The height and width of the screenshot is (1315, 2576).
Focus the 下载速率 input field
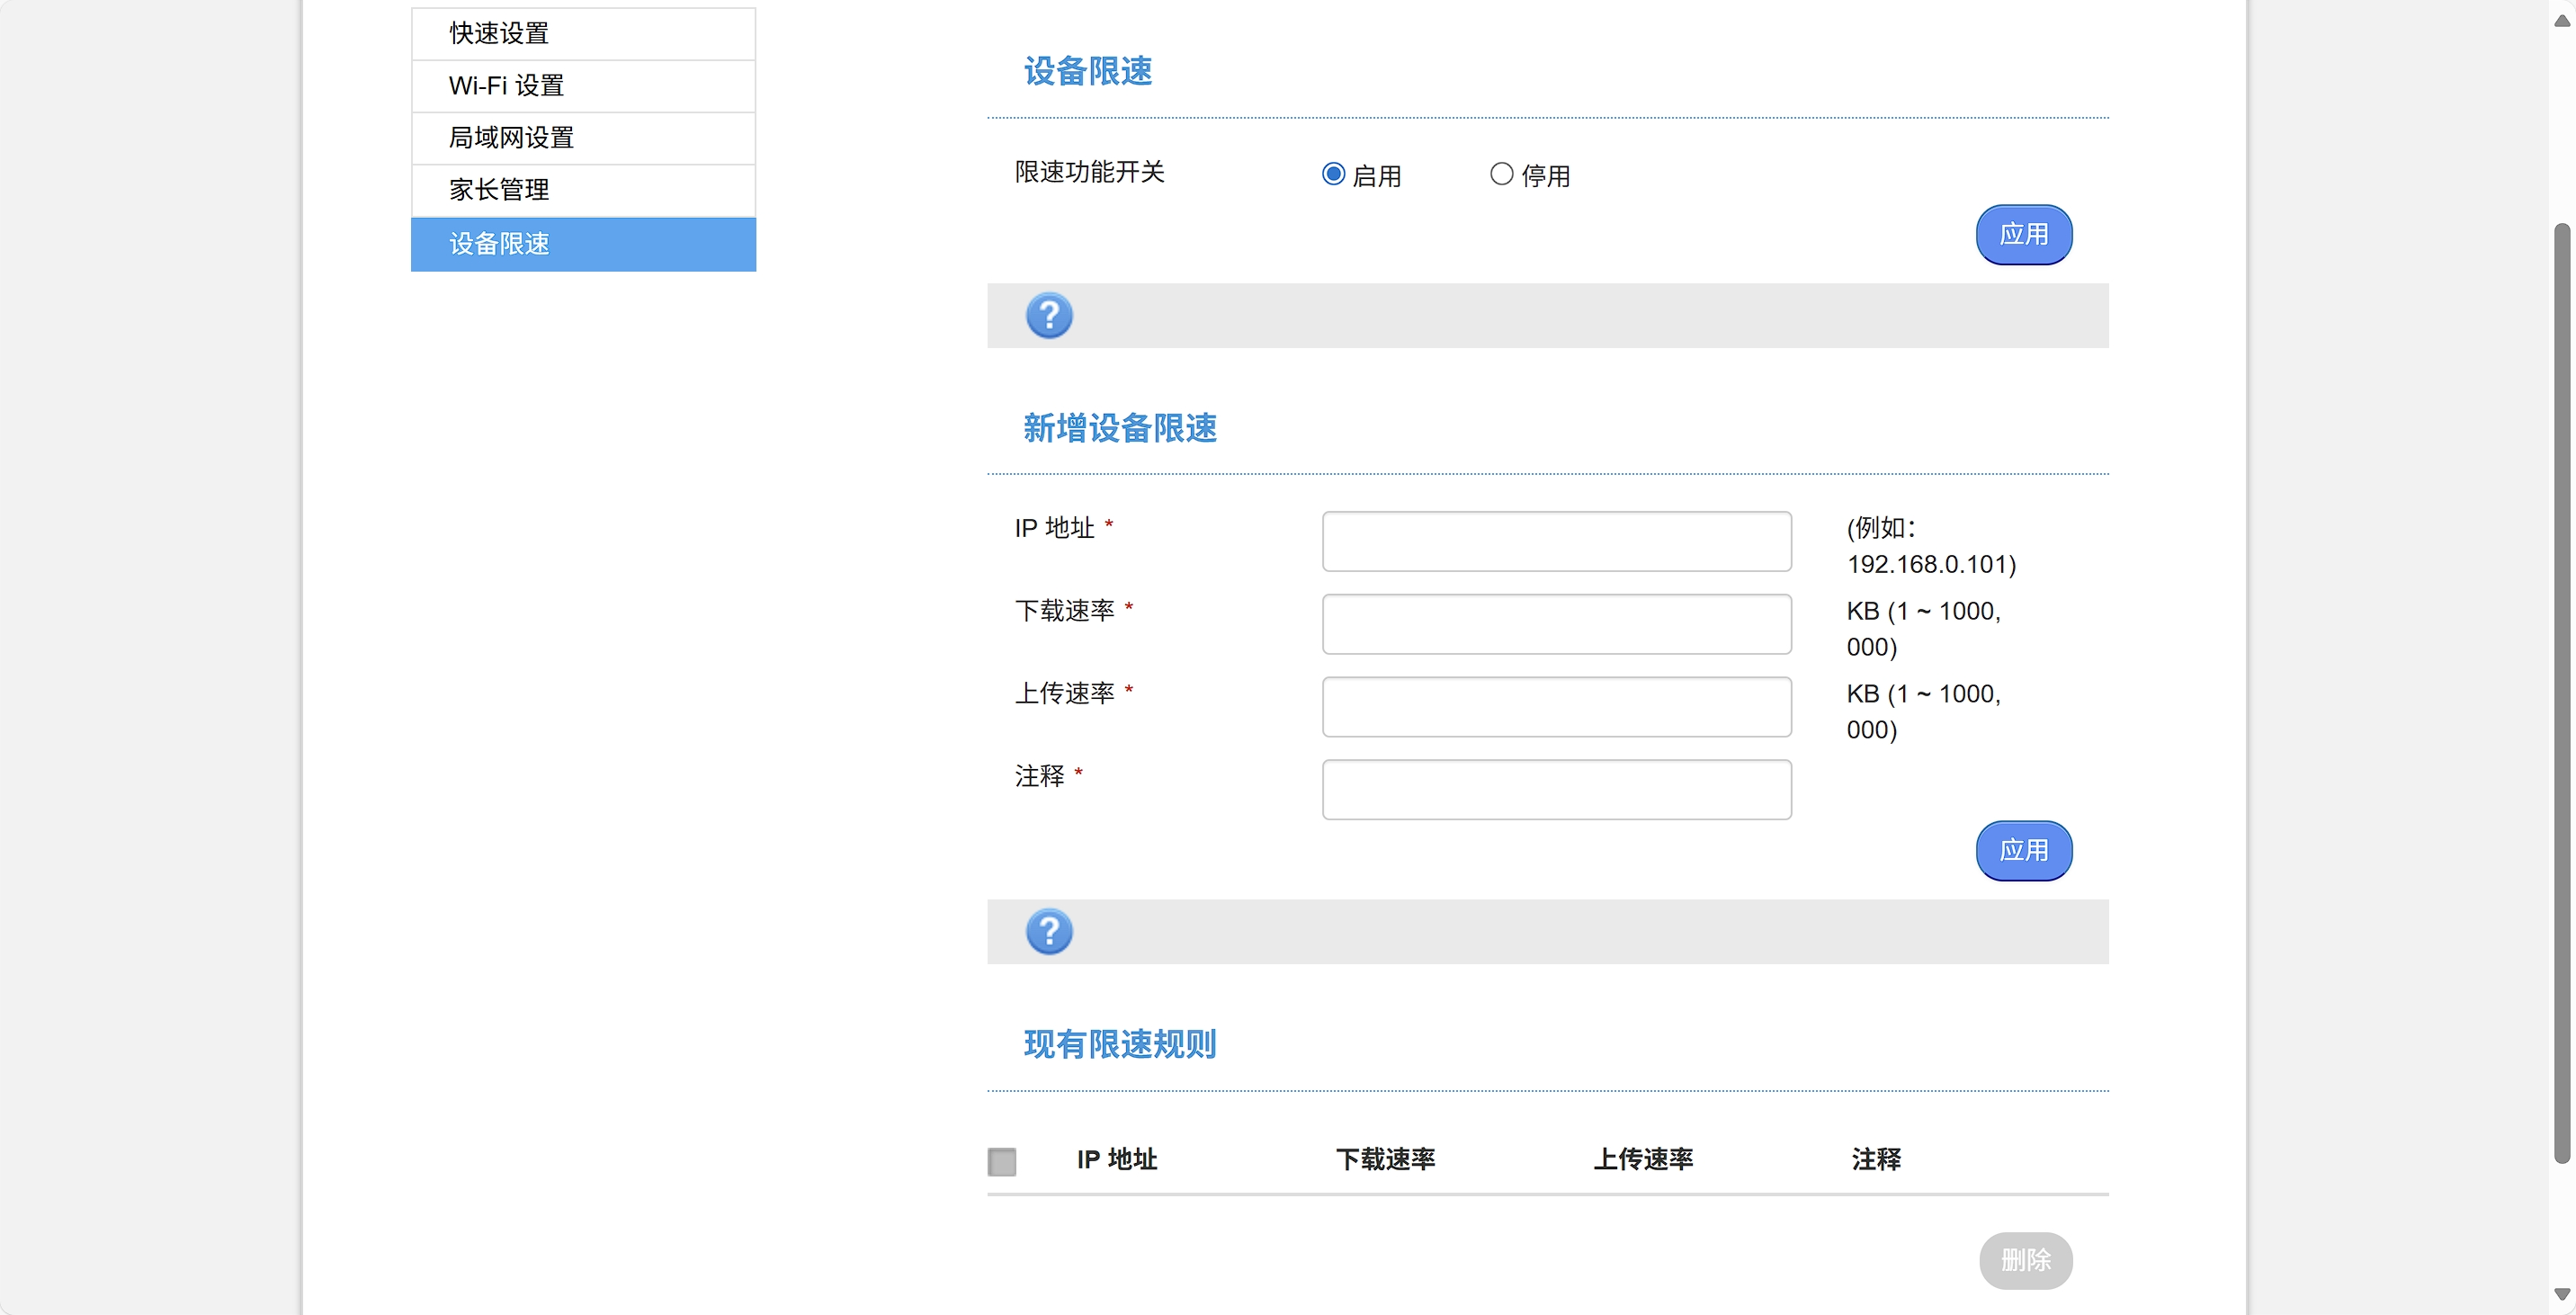click(1557, 625)
